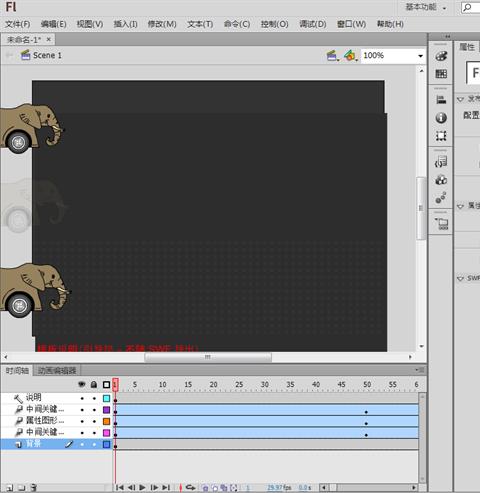Open the Align panel icon
480x493 pixels.
[x=441, y=99]
